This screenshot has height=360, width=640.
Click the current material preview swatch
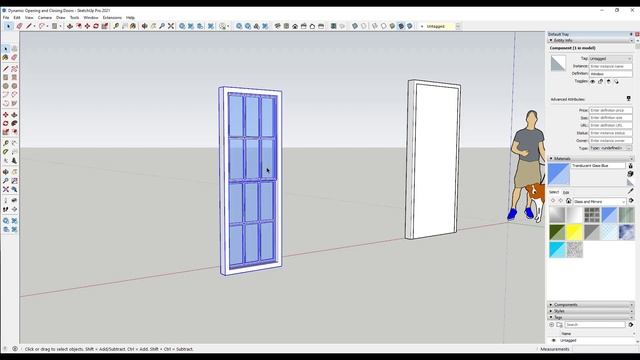pos(559,174)
